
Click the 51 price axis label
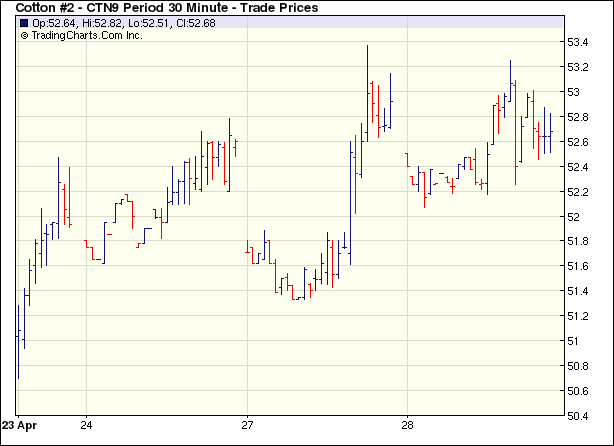pos(571,341)
